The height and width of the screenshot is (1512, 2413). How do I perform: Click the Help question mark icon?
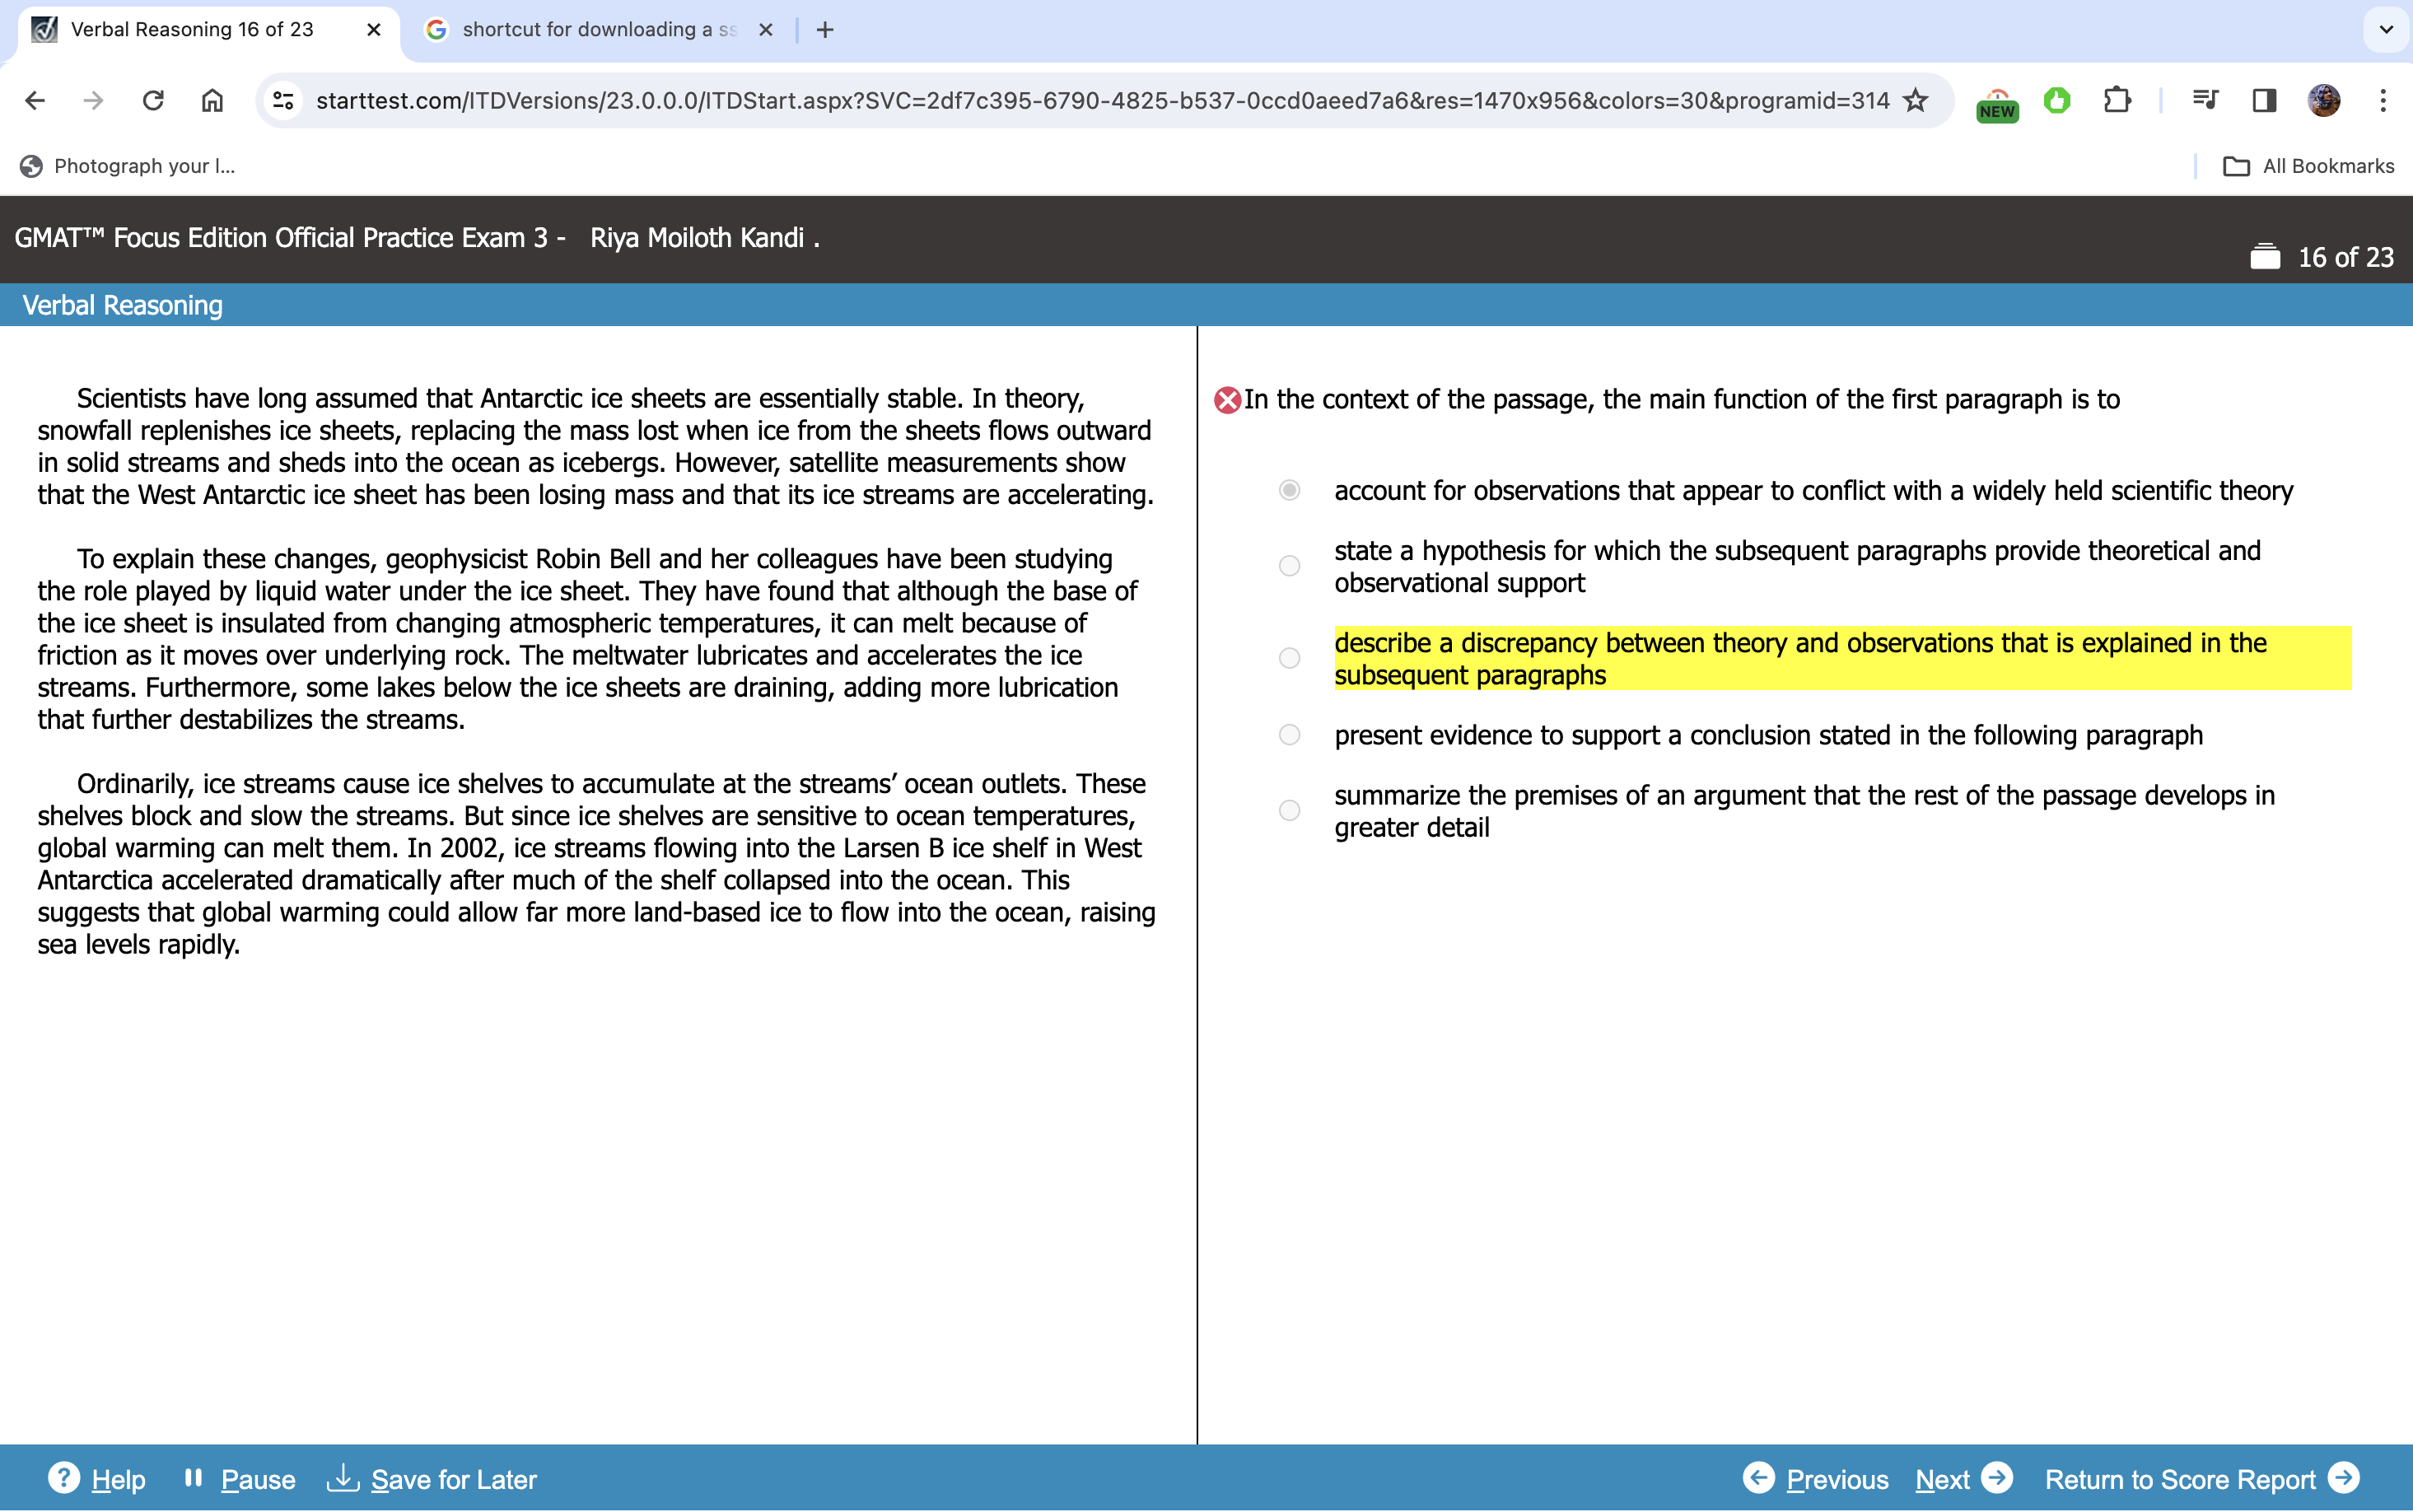pyautogui.click(x=63, y=1477)
